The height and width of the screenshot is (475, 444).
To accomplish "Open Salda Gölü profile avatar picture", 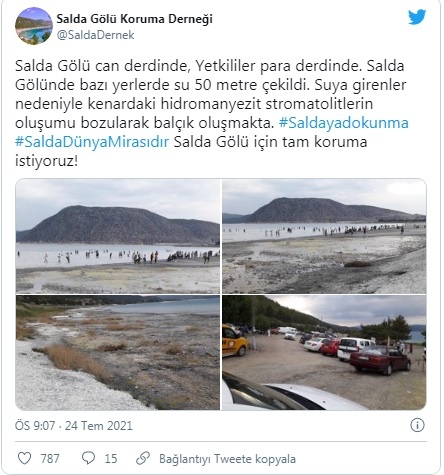I will tap(34, 26).
